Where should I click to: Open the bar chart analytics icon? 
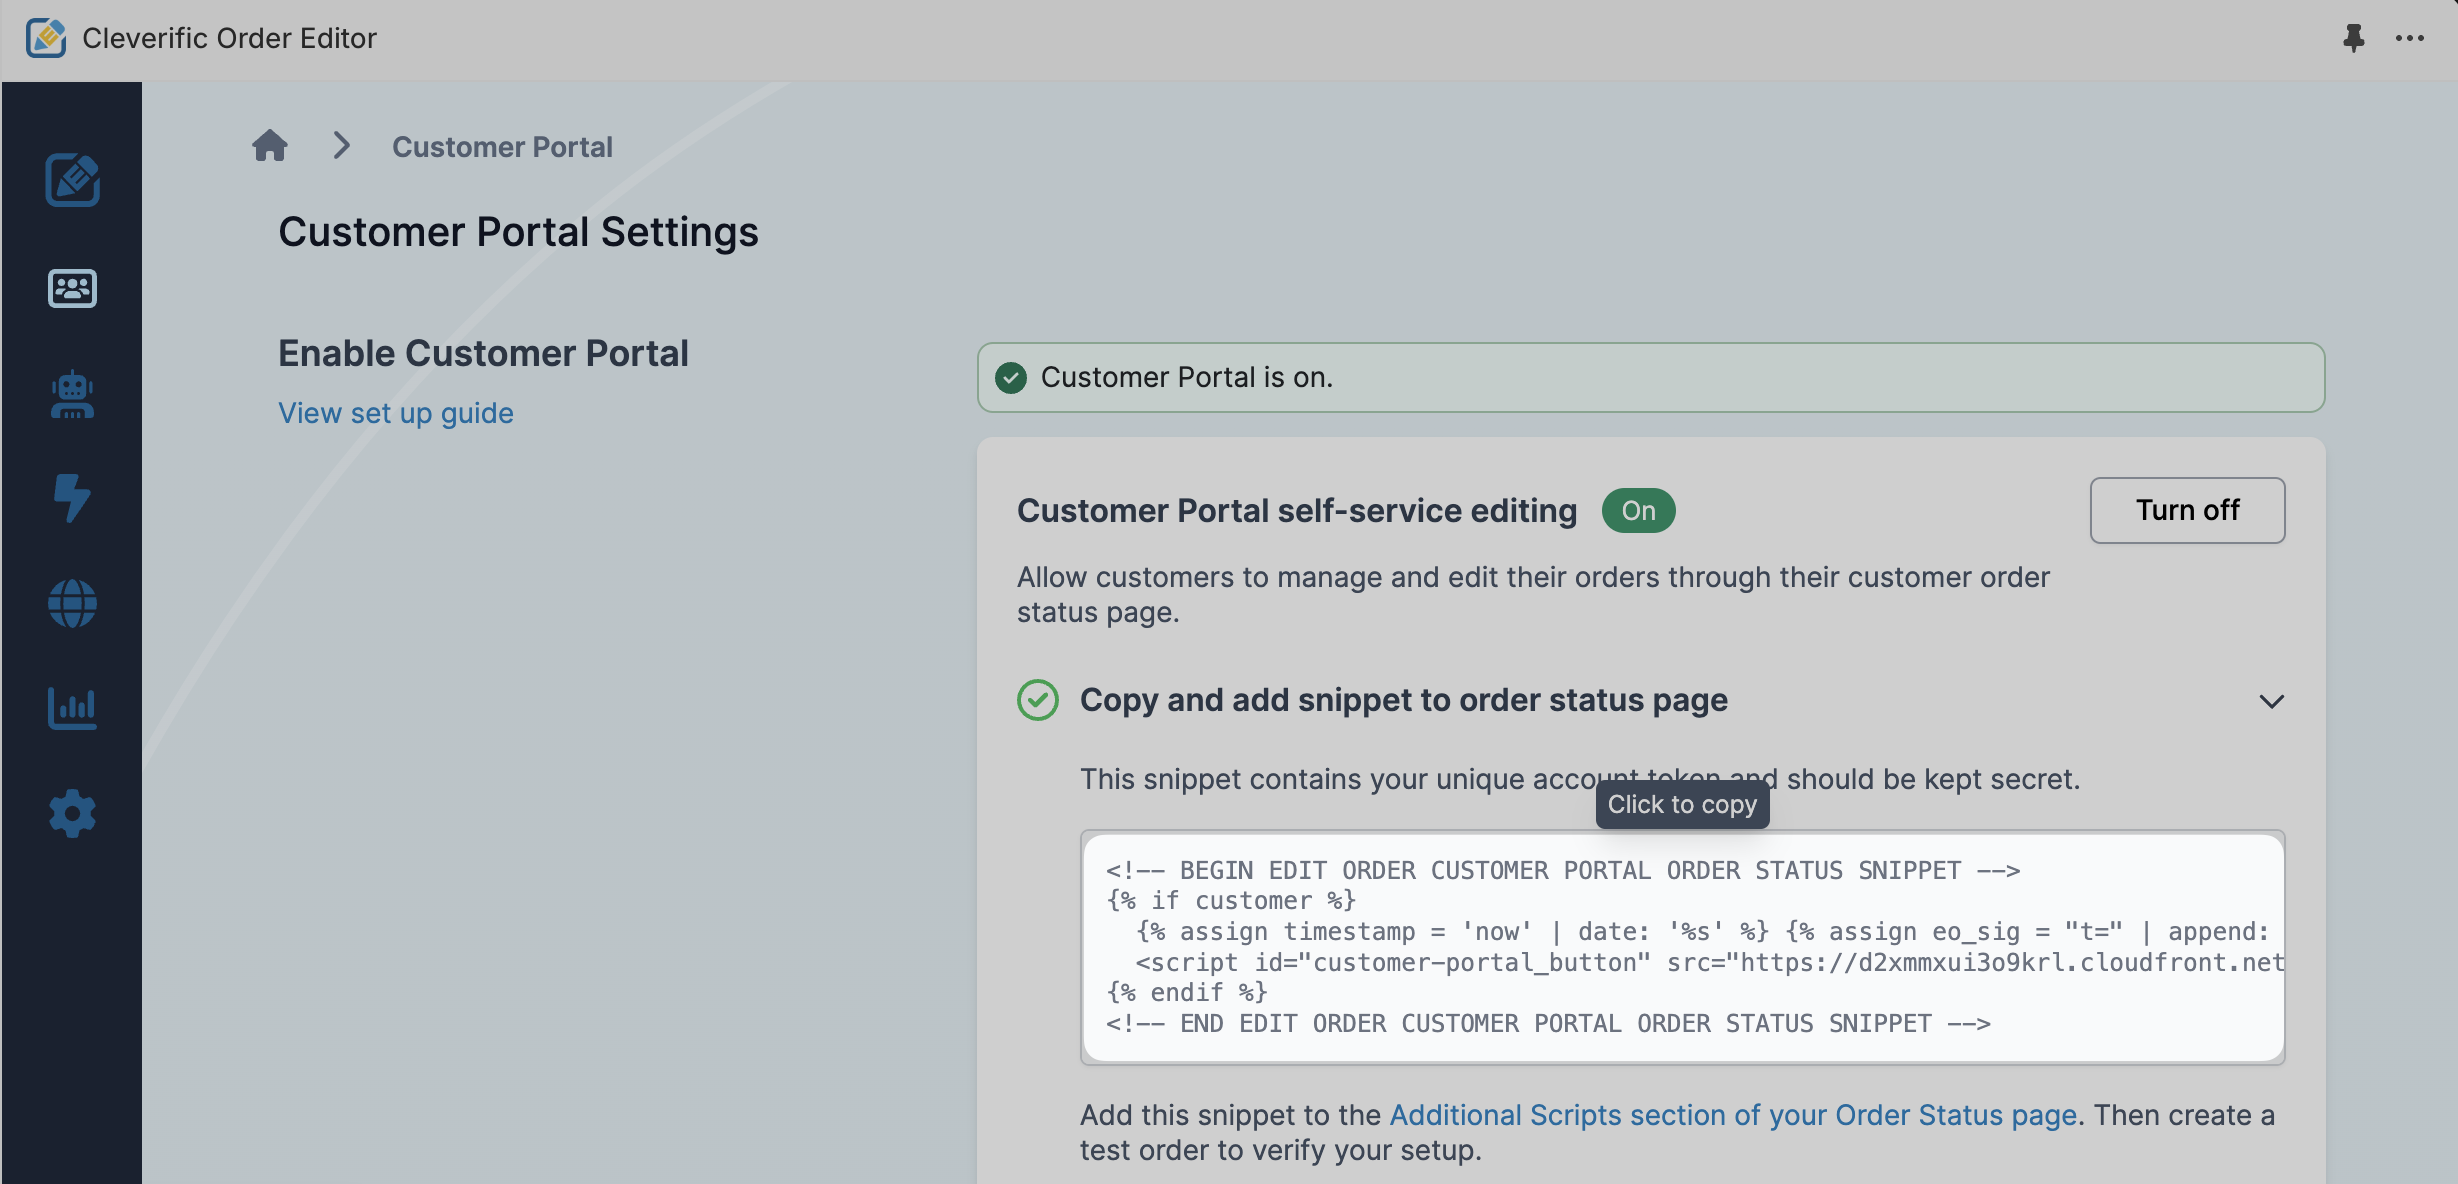tap(72, 708)
